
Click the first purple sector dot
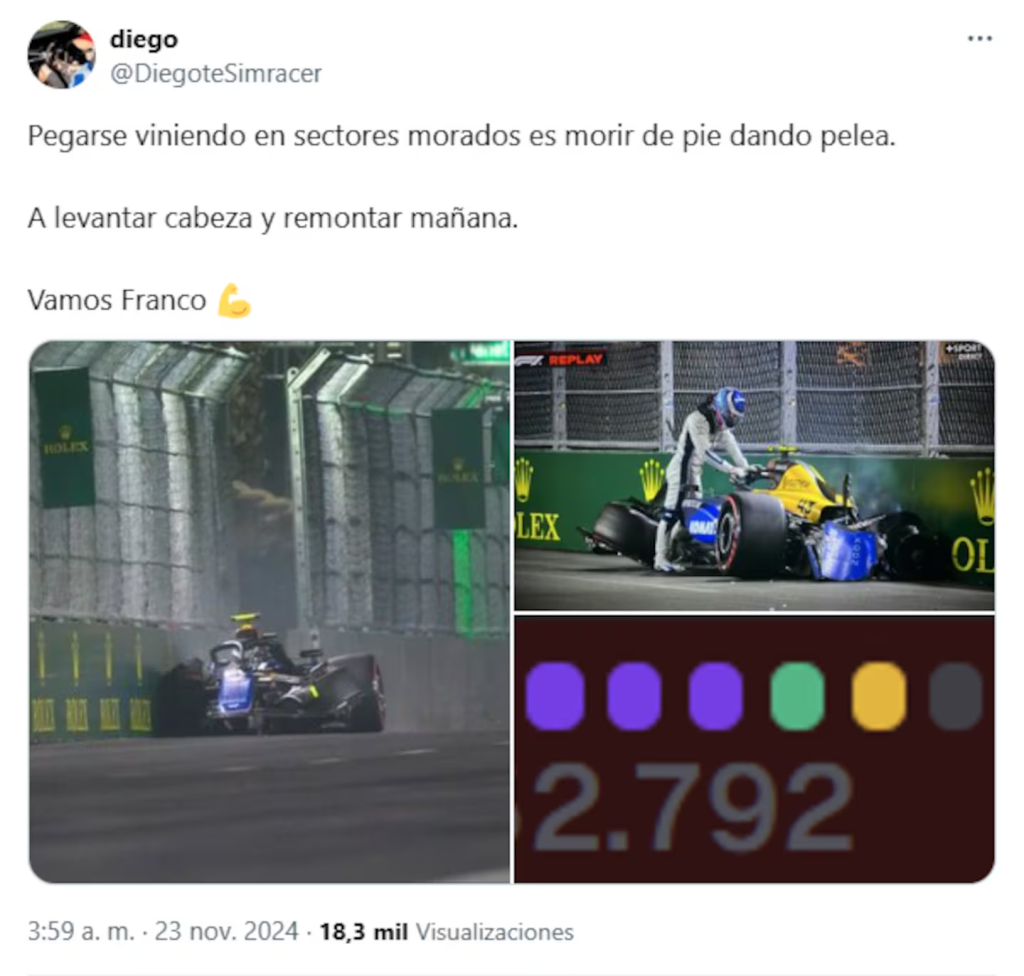[x=554, y=695]
